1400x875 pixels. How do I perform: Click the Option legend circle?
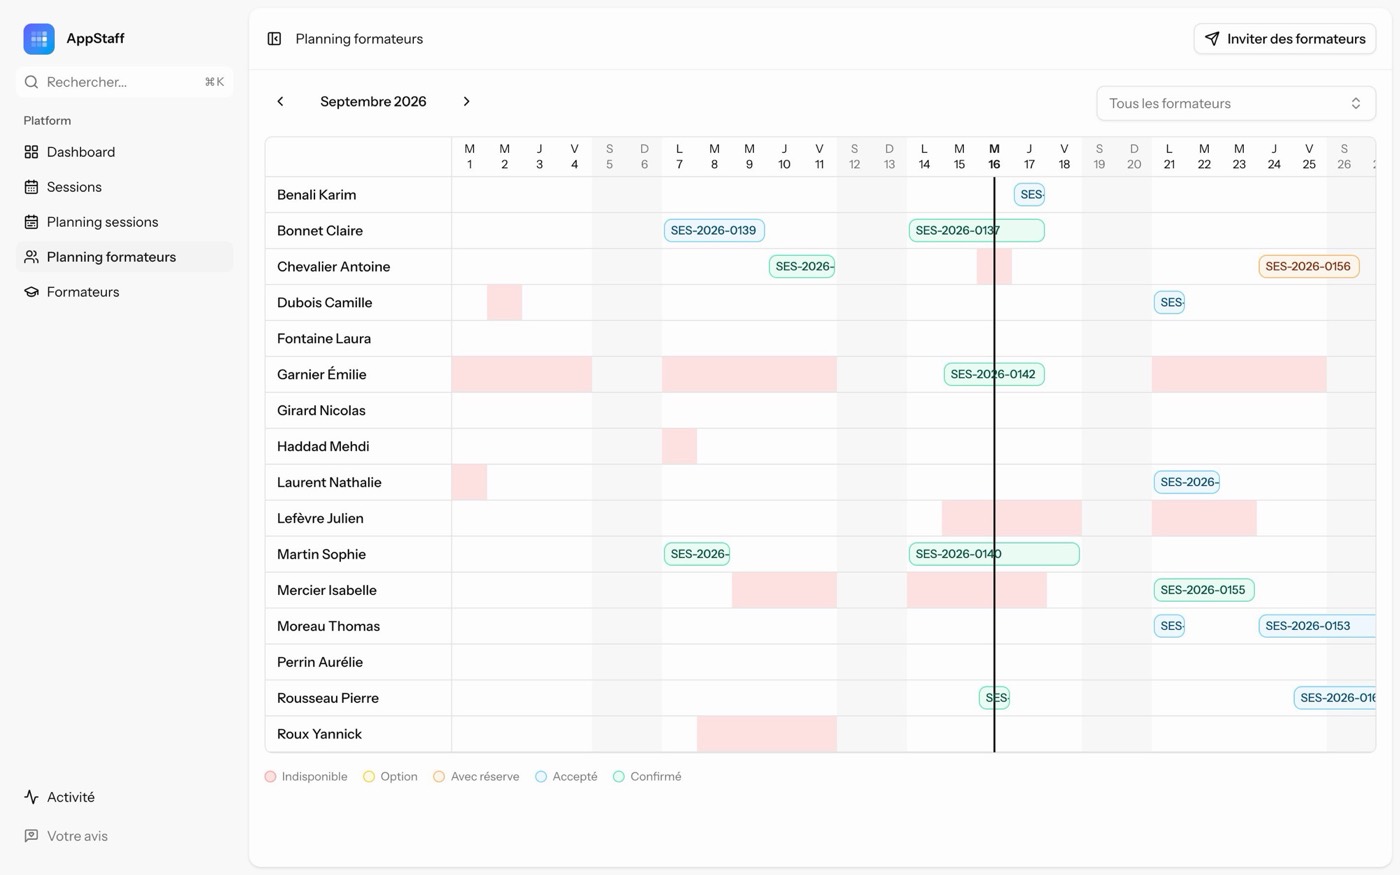[x=369, y=777]
